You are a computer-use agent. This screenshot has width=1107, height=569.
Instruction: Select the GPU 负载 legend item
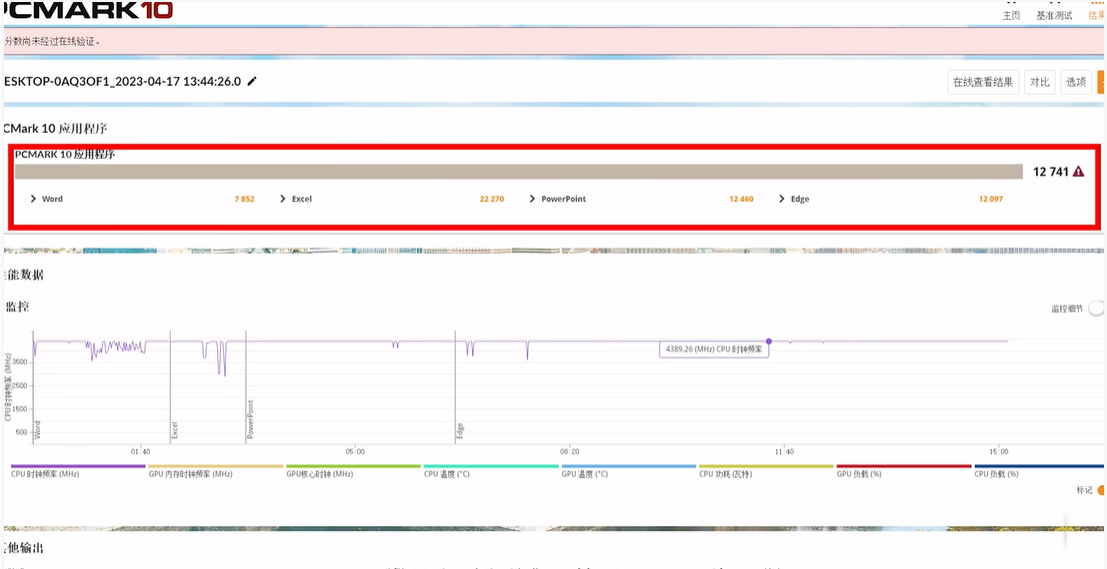point(904,471)
